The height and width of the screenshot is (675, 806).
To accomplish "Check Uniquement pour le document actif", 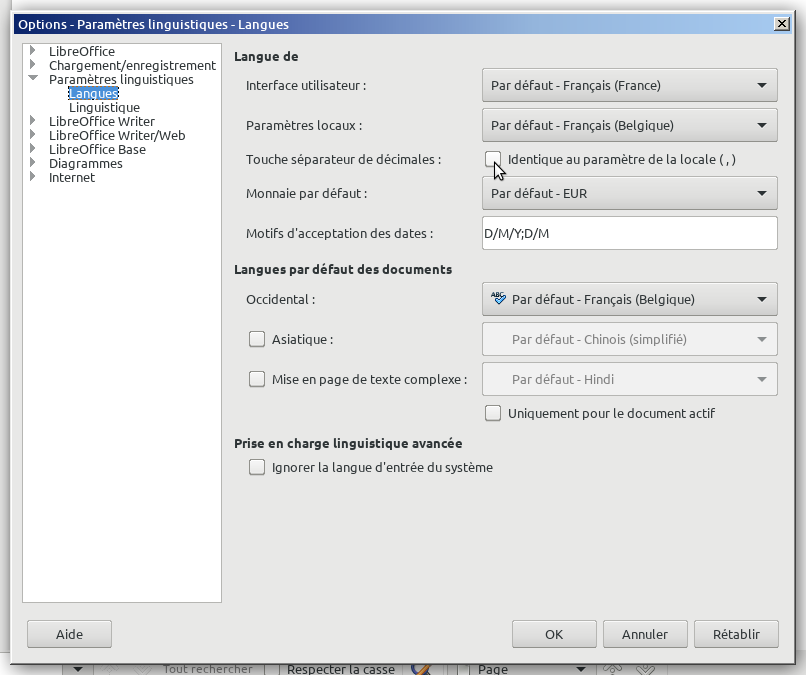I will [492, 413].
